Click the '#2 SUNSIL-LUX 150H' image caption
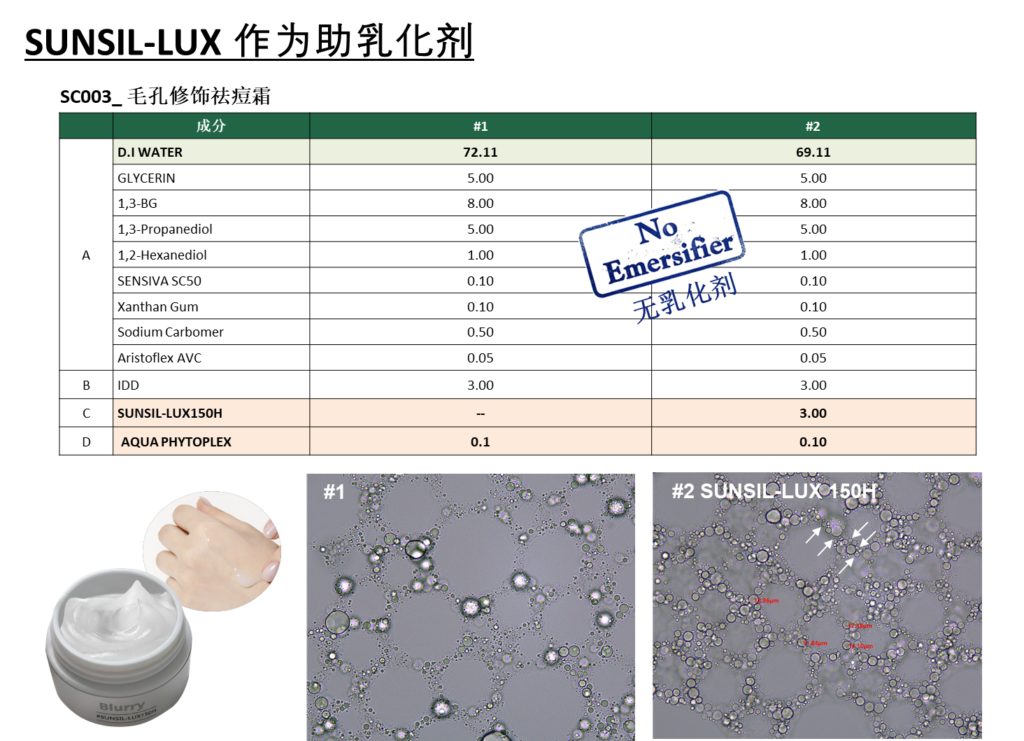This screenshot has width=1024, height=741. pos(773,492)
